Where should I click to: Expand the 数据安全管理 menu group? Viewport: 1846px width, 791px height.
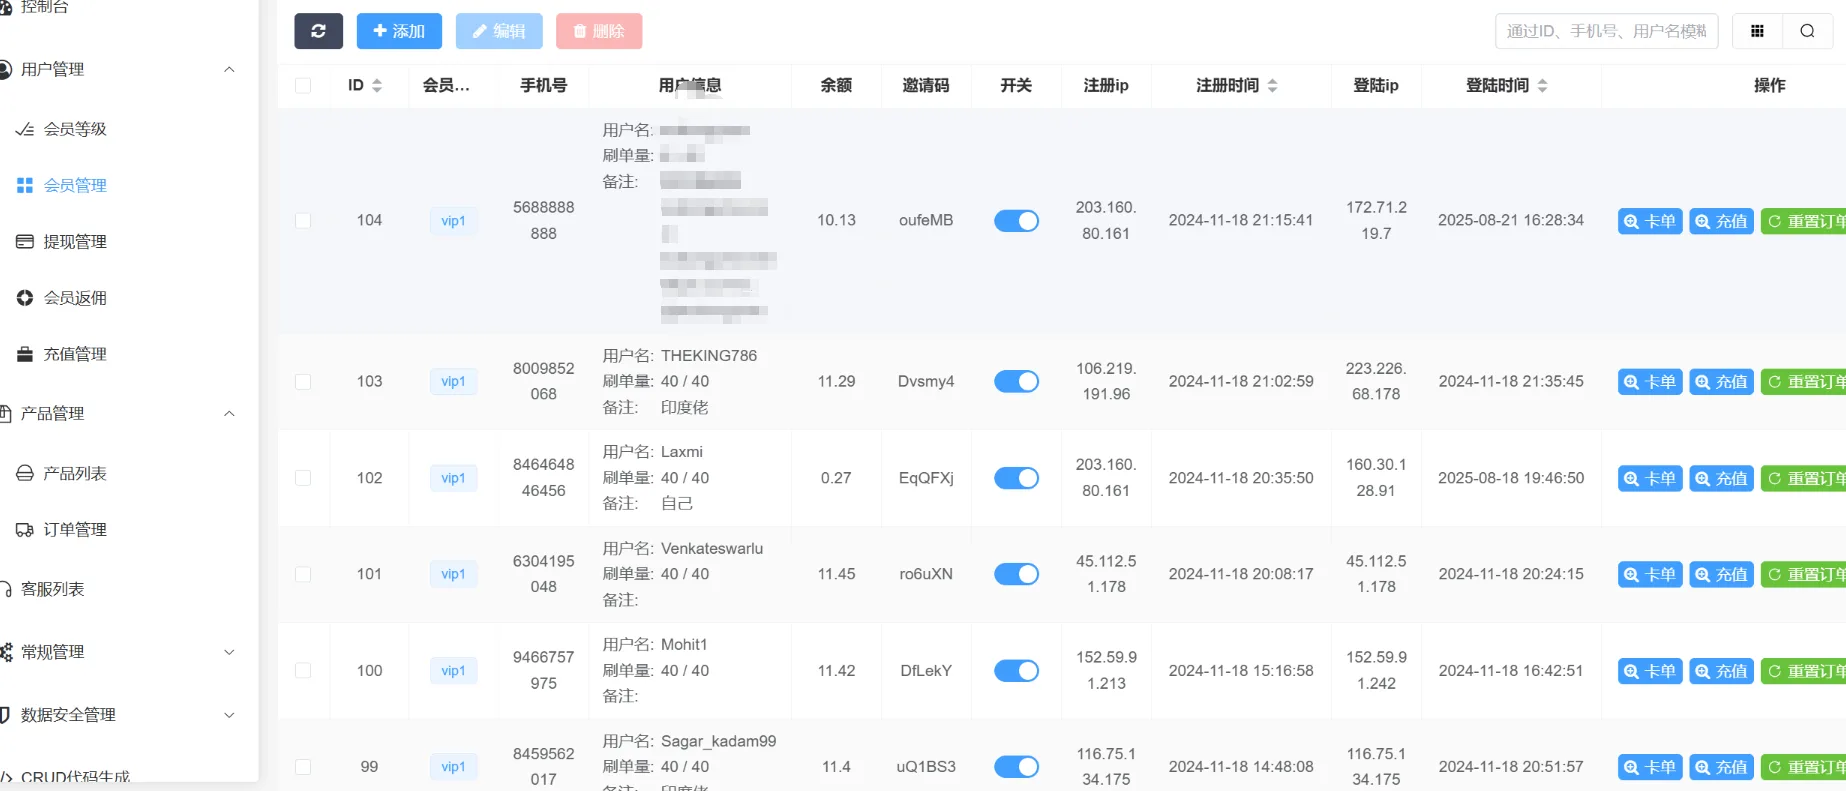point(229,715)
